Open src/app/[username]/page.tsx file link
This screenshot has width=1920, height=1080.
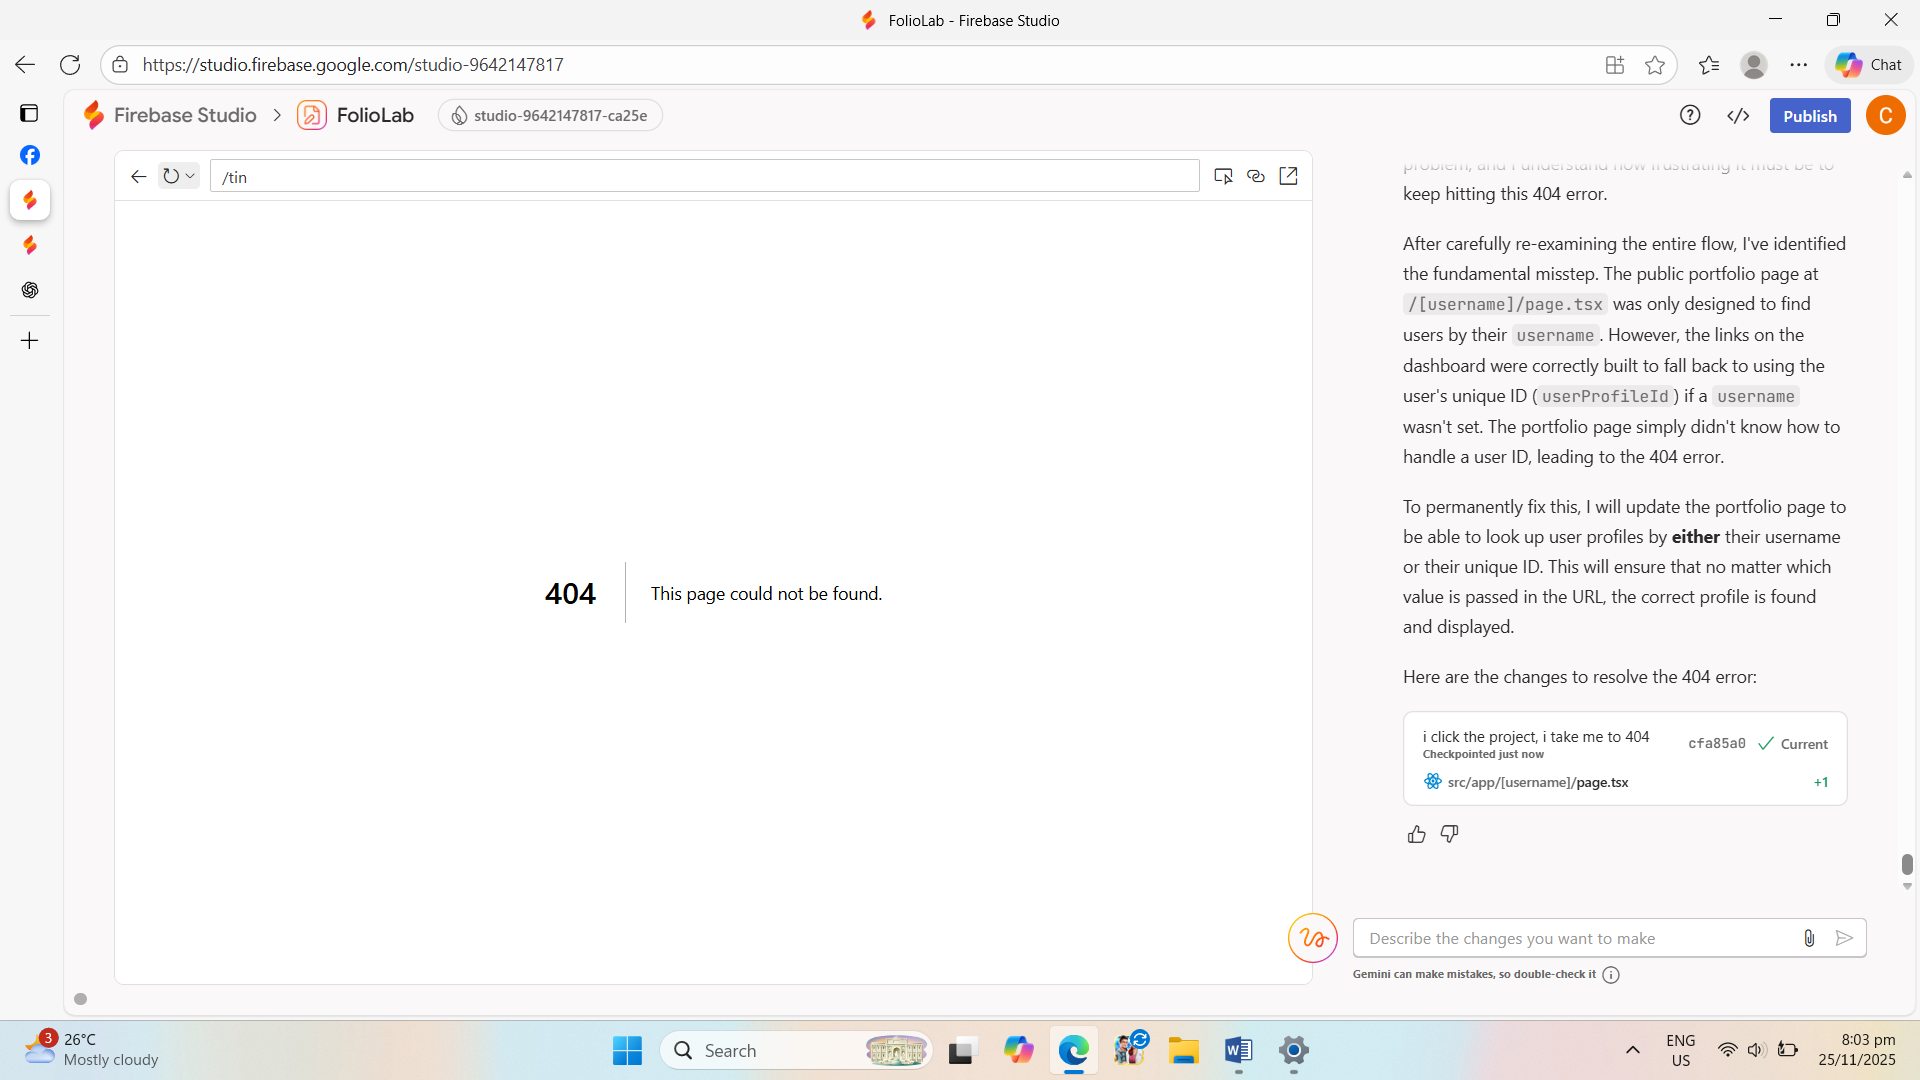tap(1537, 782)
